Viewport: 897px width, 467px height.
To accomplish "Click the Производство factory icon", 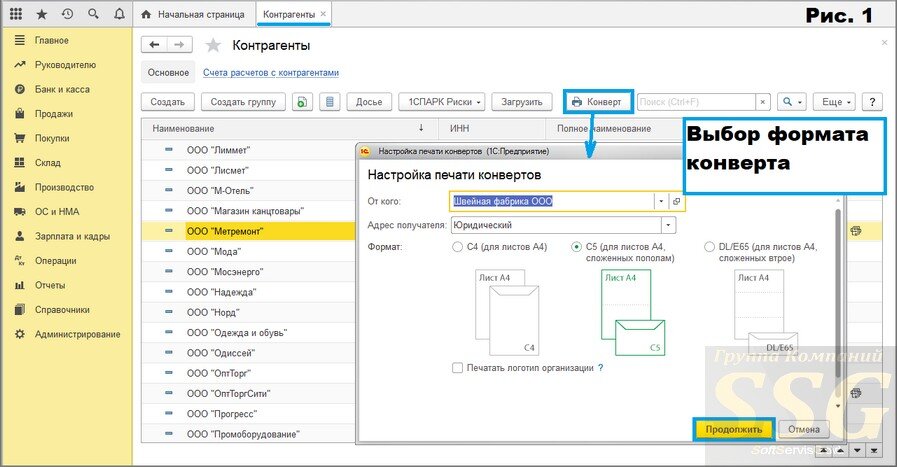I will pyautogui.click(x=20, y=187).
